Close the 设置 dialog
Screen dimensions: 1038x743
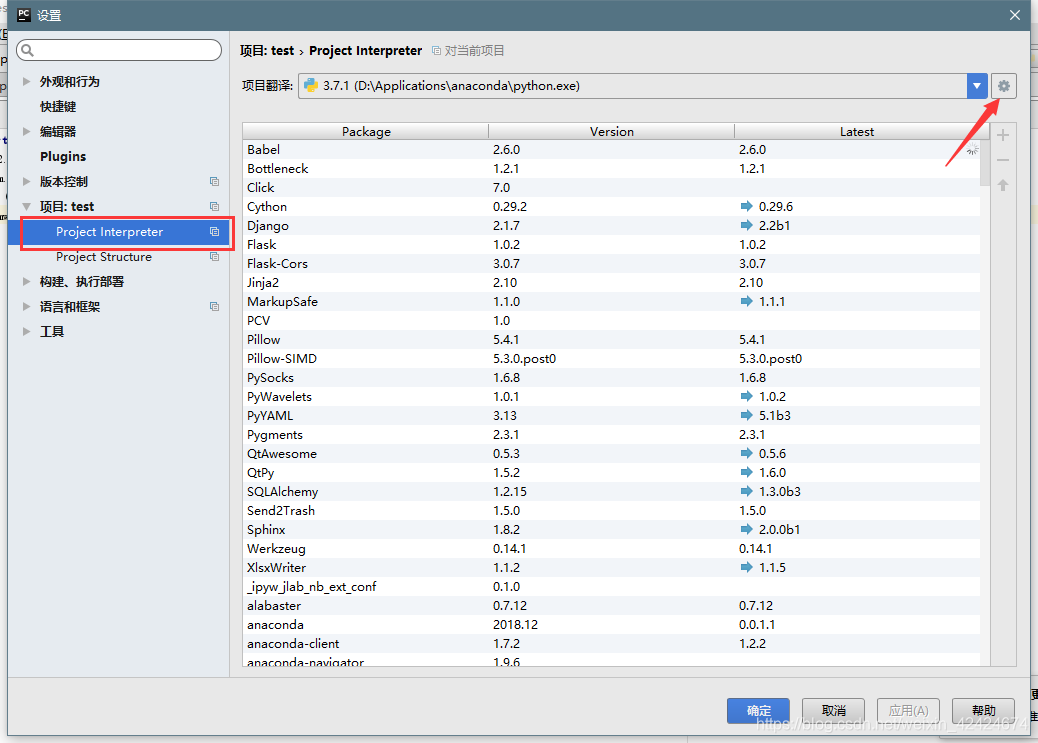[1015, 15]
